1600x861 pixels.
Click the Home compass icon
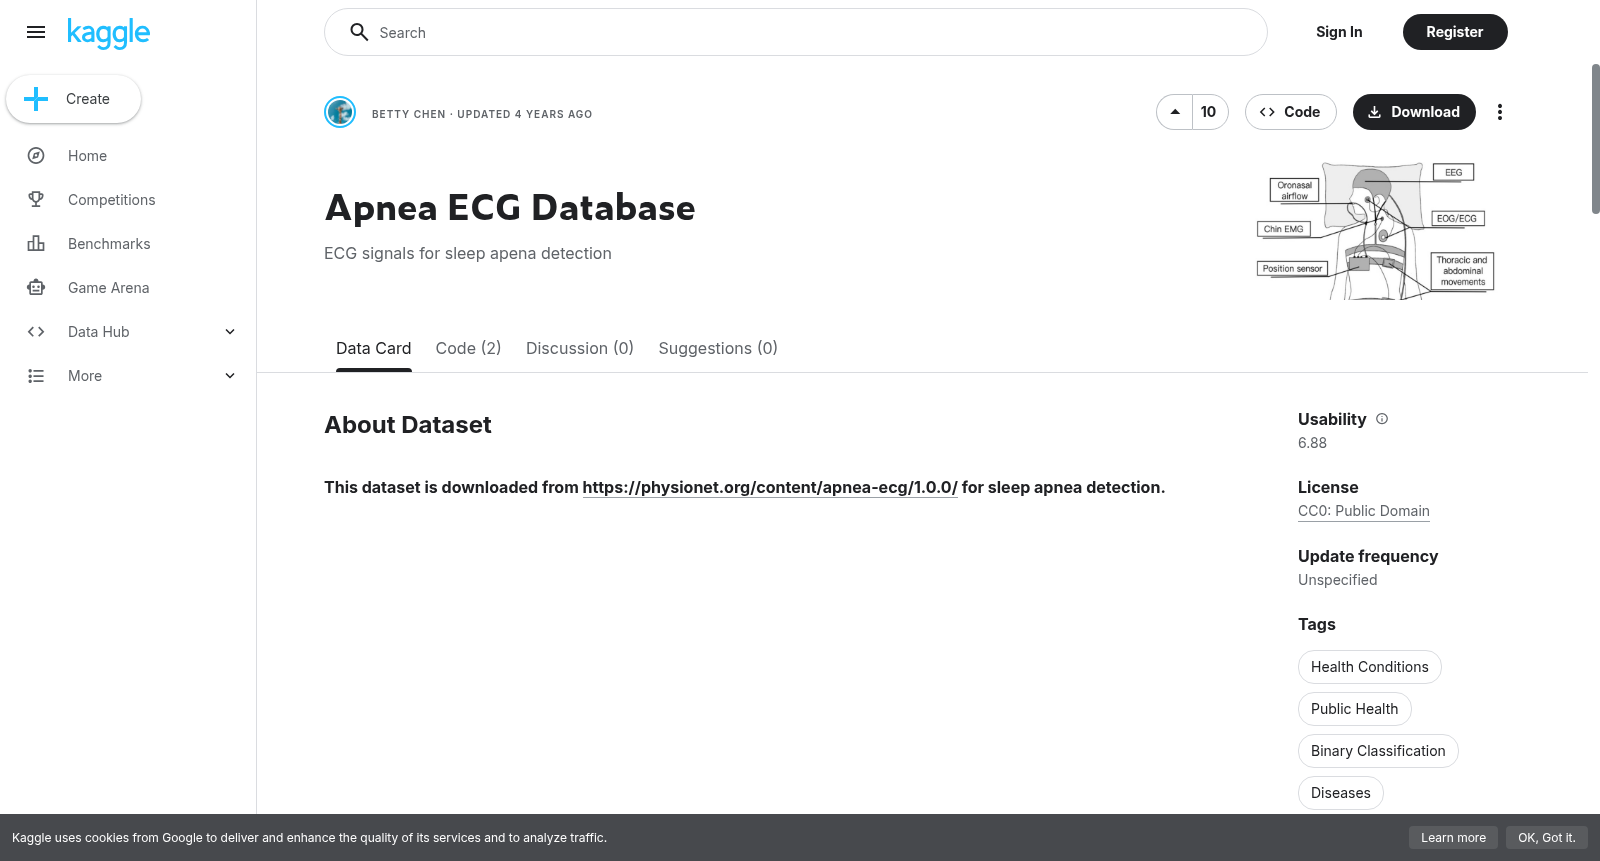point(36,156)
